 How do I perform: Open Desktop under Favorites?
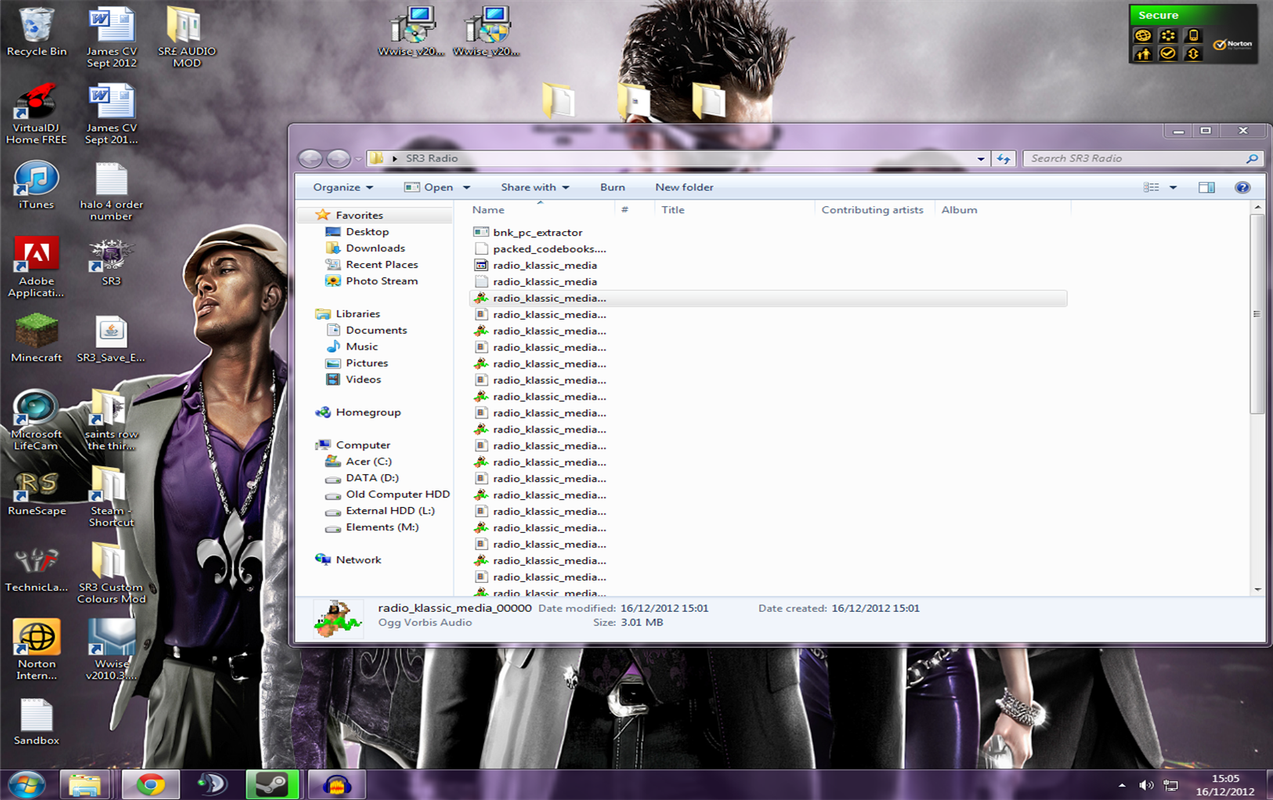[367, 232]
